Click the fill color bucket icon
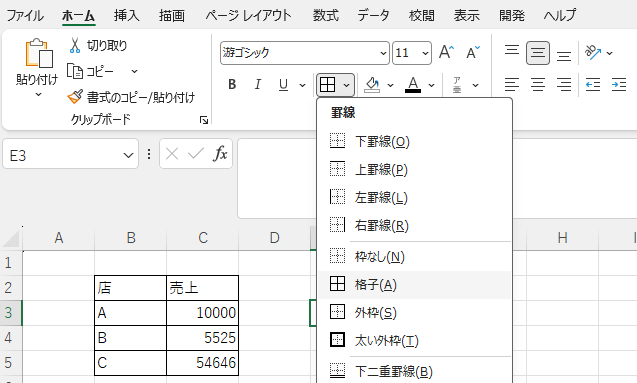The height and width of the screenshot is (383, 637). 372,84
